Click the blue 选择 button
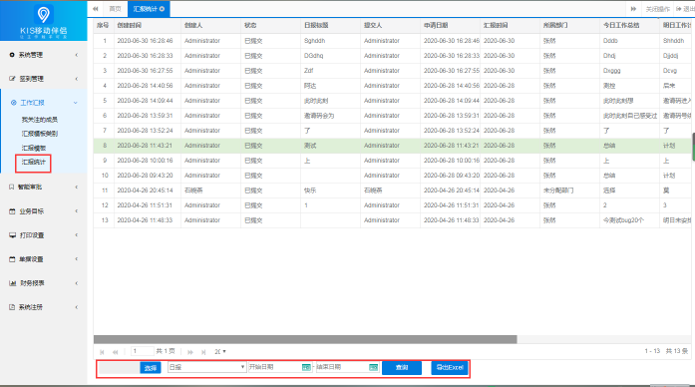This screenshot has height=387, width=695. coord(150,368)
